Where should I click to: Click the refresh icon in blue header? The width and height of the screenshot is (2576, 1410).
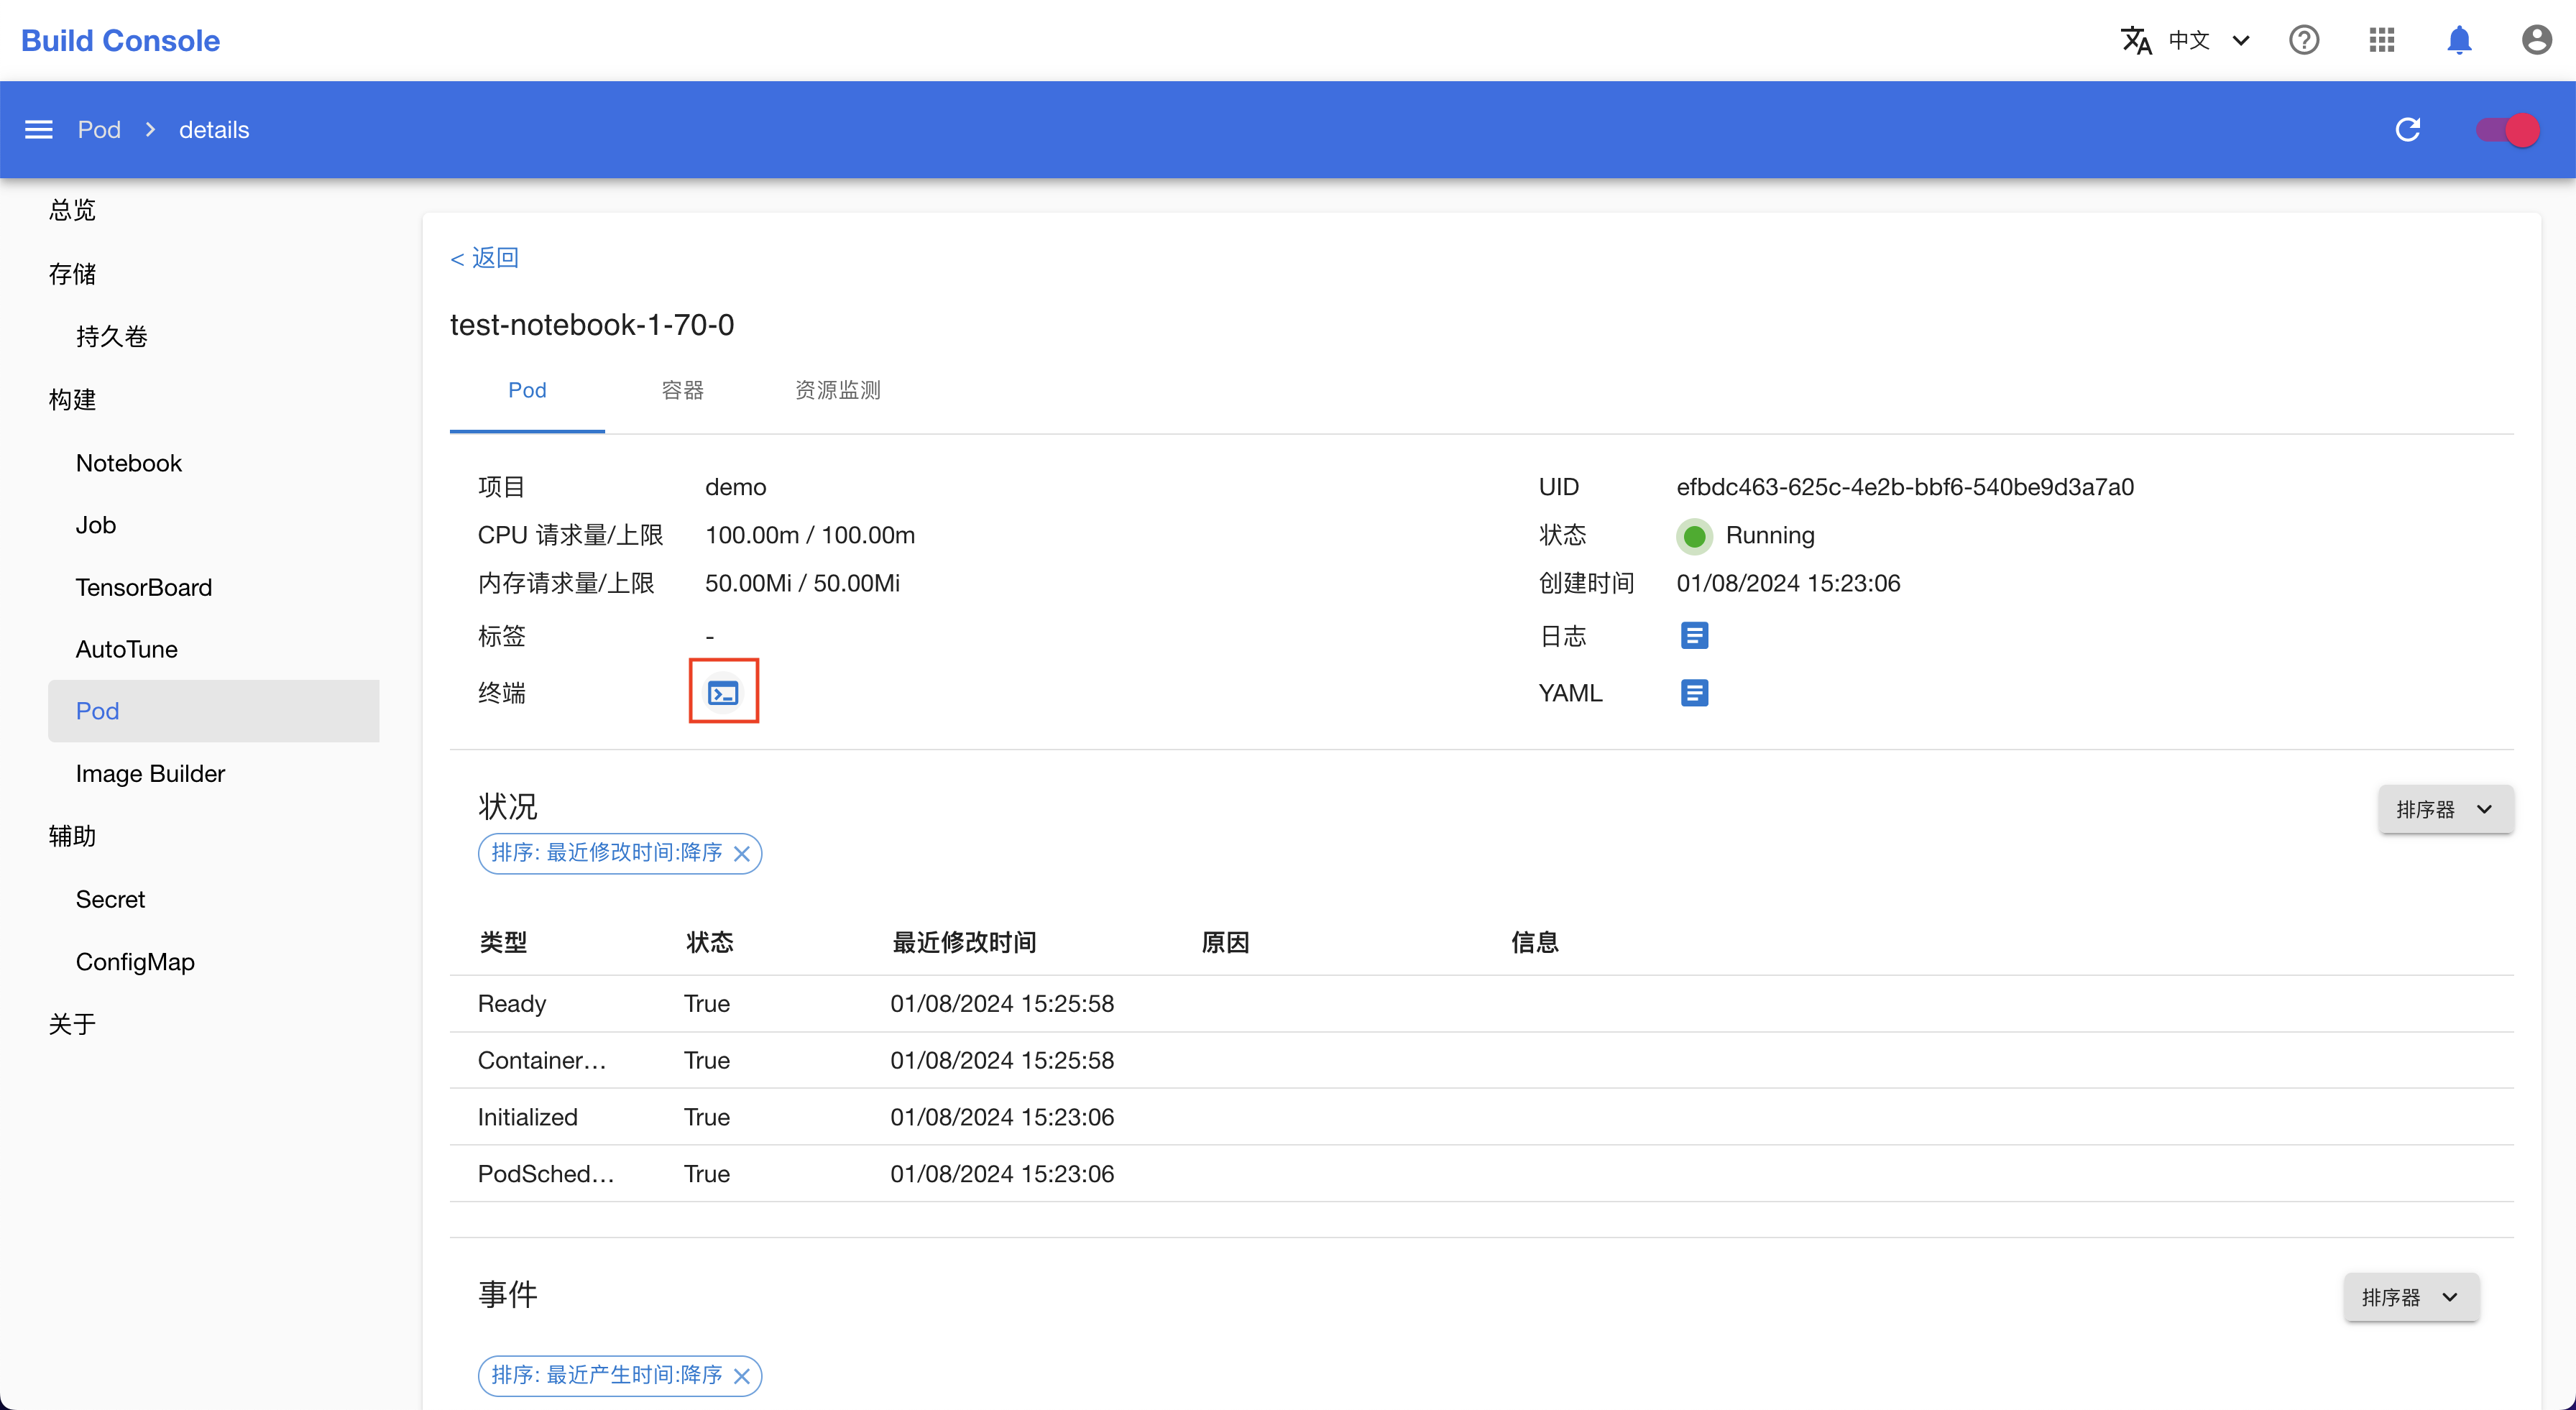coord(2408,130)
